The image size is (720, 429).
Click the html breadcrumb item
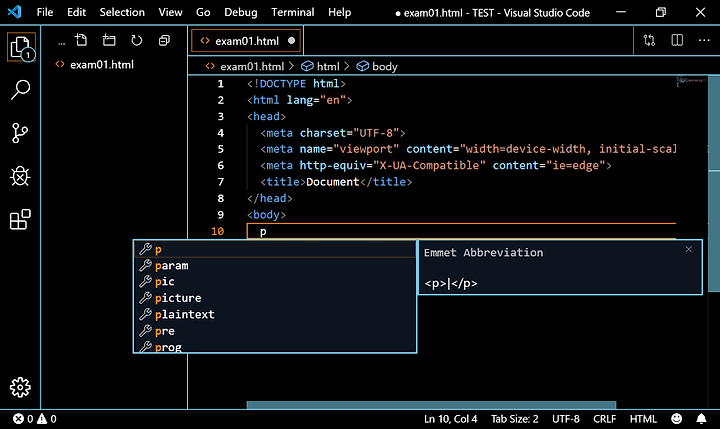328,67
